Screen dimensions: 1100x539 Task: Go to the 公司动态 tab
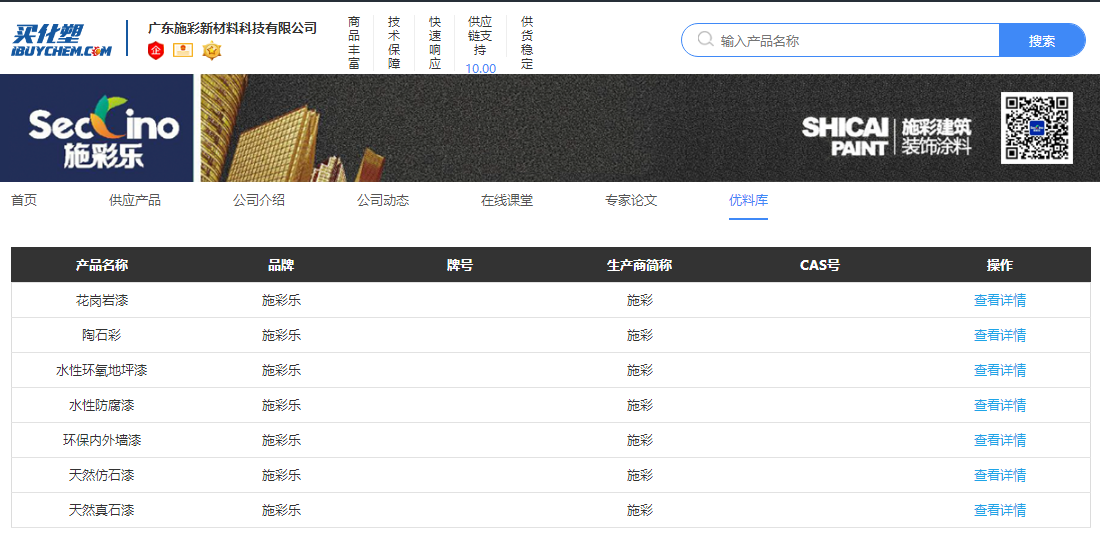[x=383, y=201]
